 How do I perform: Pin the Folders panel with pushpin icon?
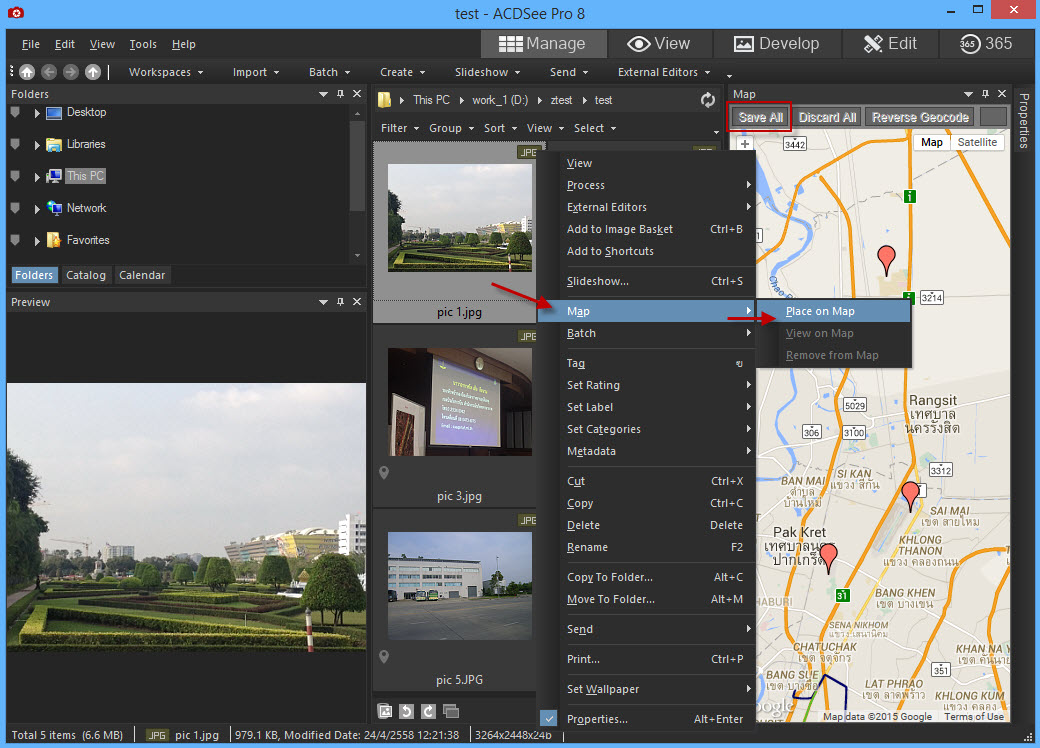(340, 94)
